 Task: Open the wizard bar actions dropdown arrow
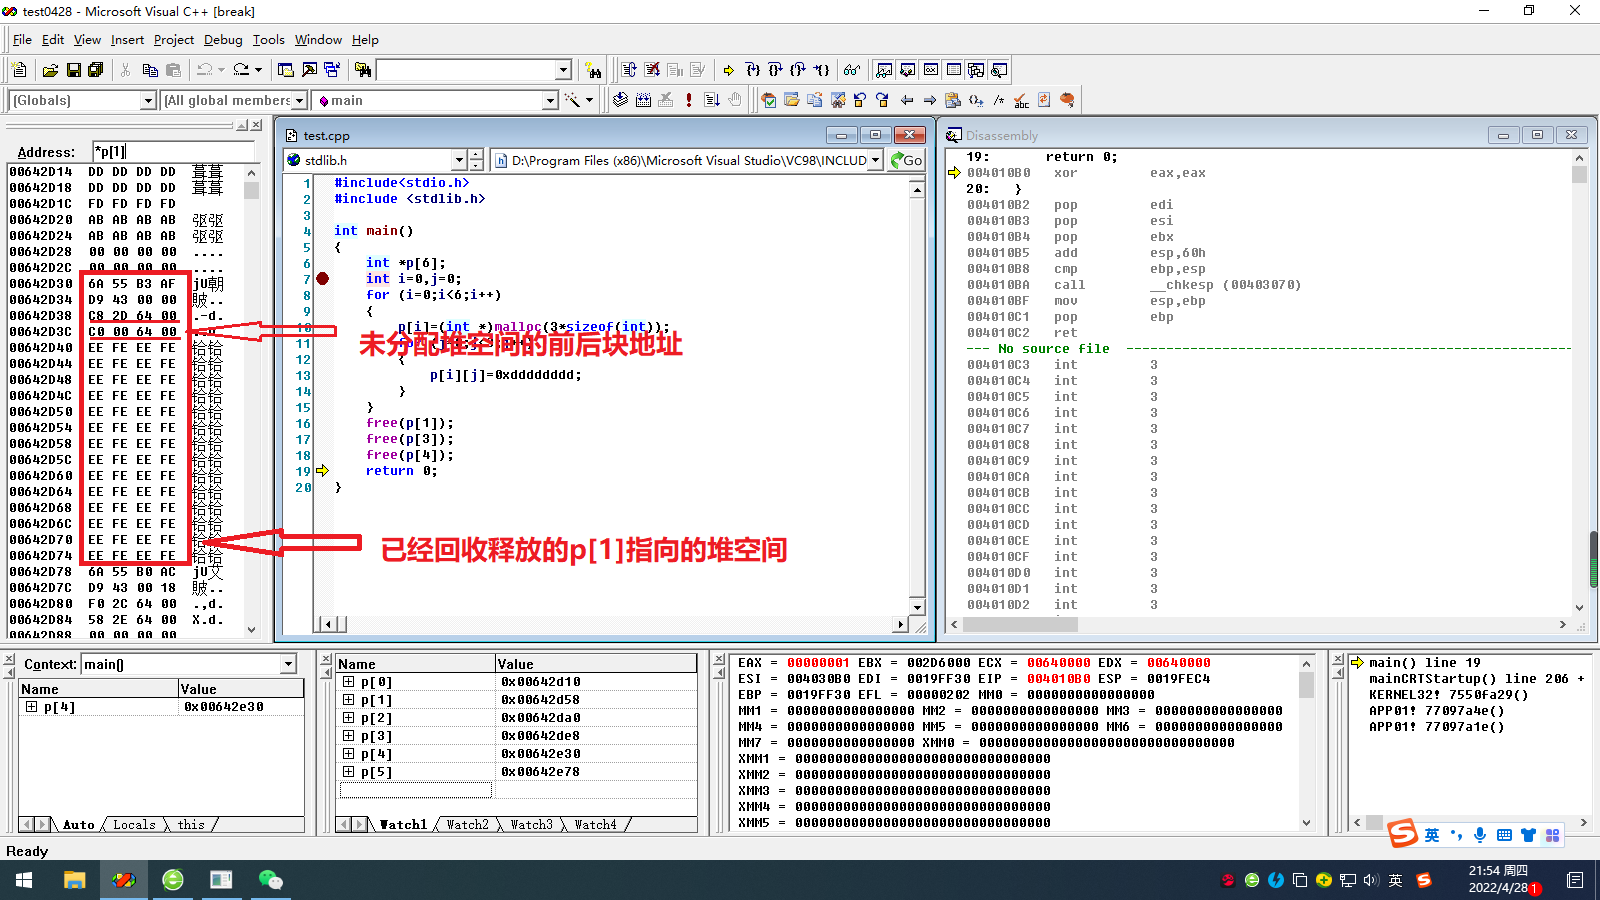click(x=589, y=100)
